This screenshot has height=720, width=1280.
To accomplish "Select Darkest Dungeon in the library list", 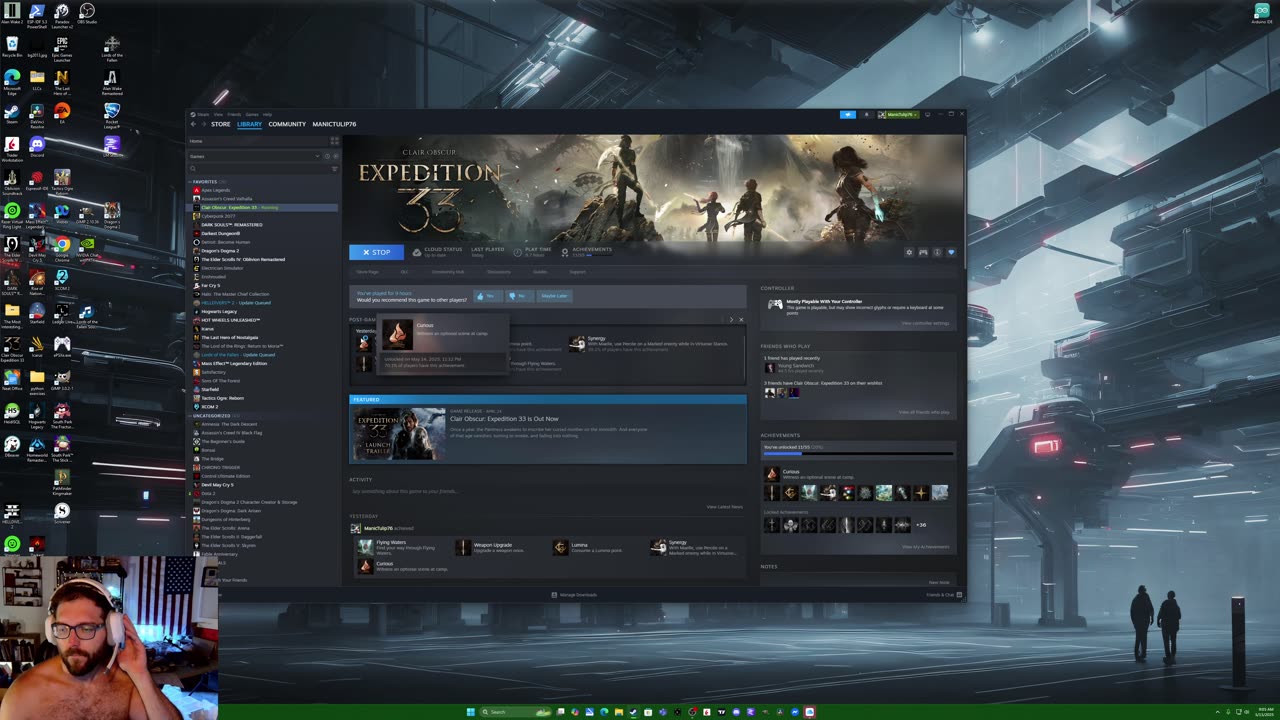I will [220, 233].
